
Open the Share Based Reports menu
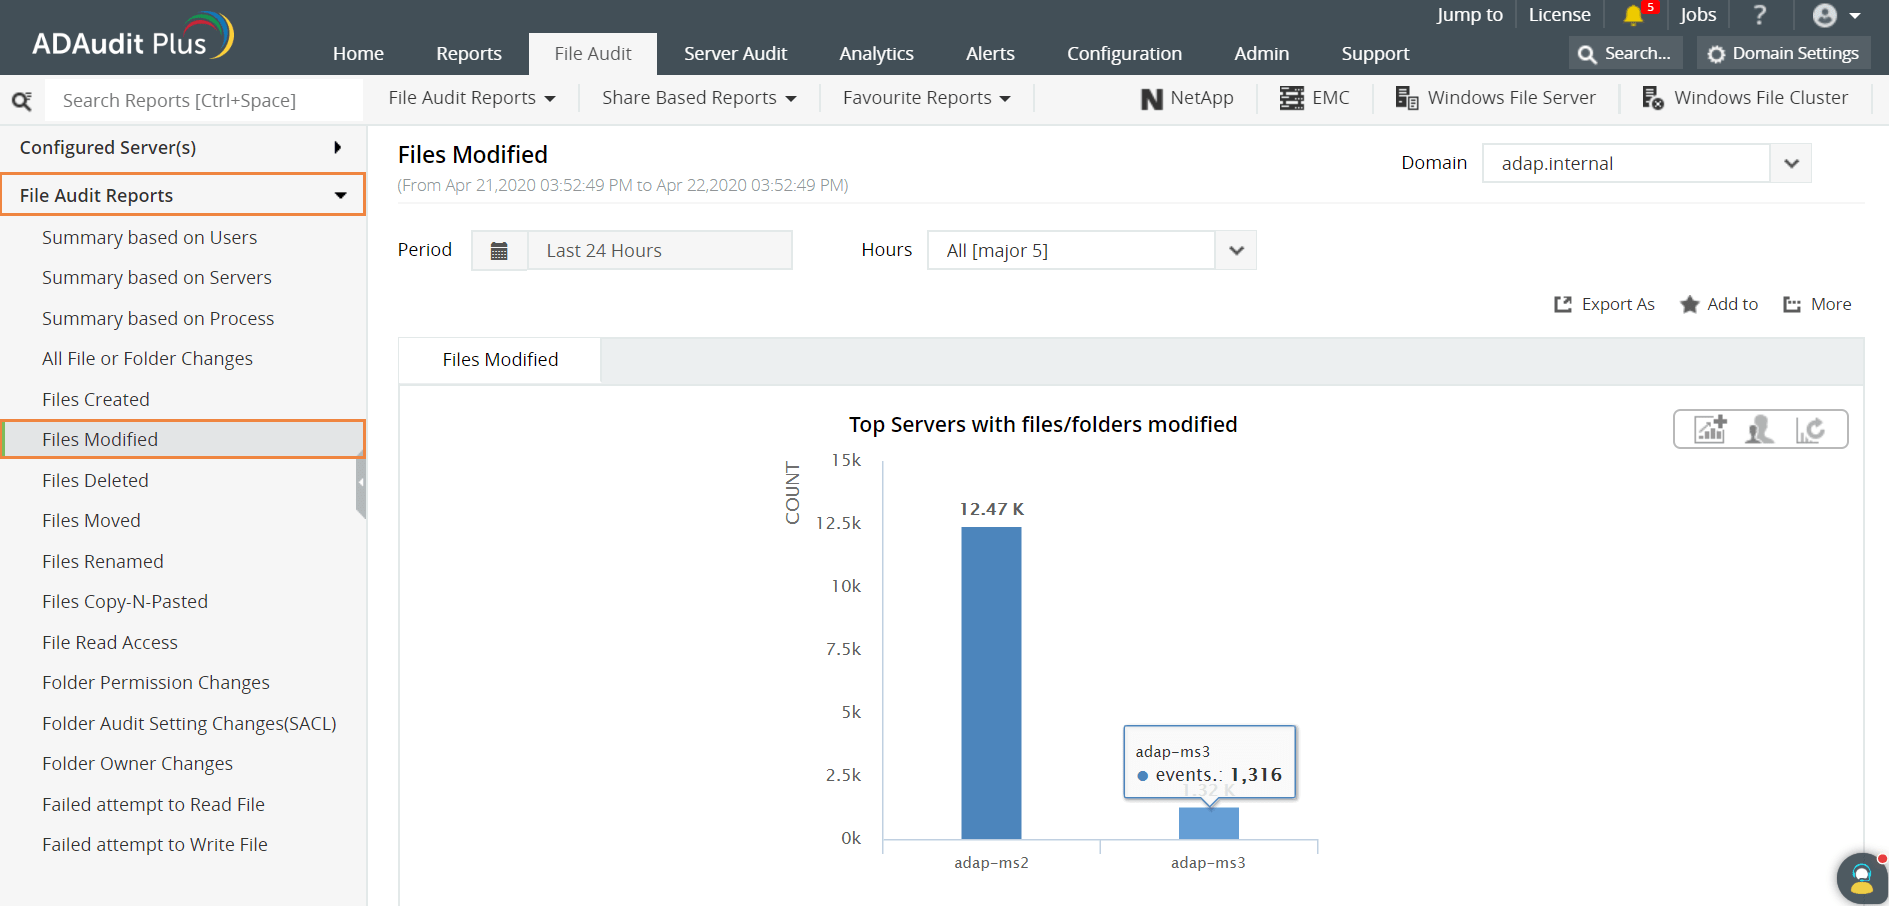click(699, 98)
